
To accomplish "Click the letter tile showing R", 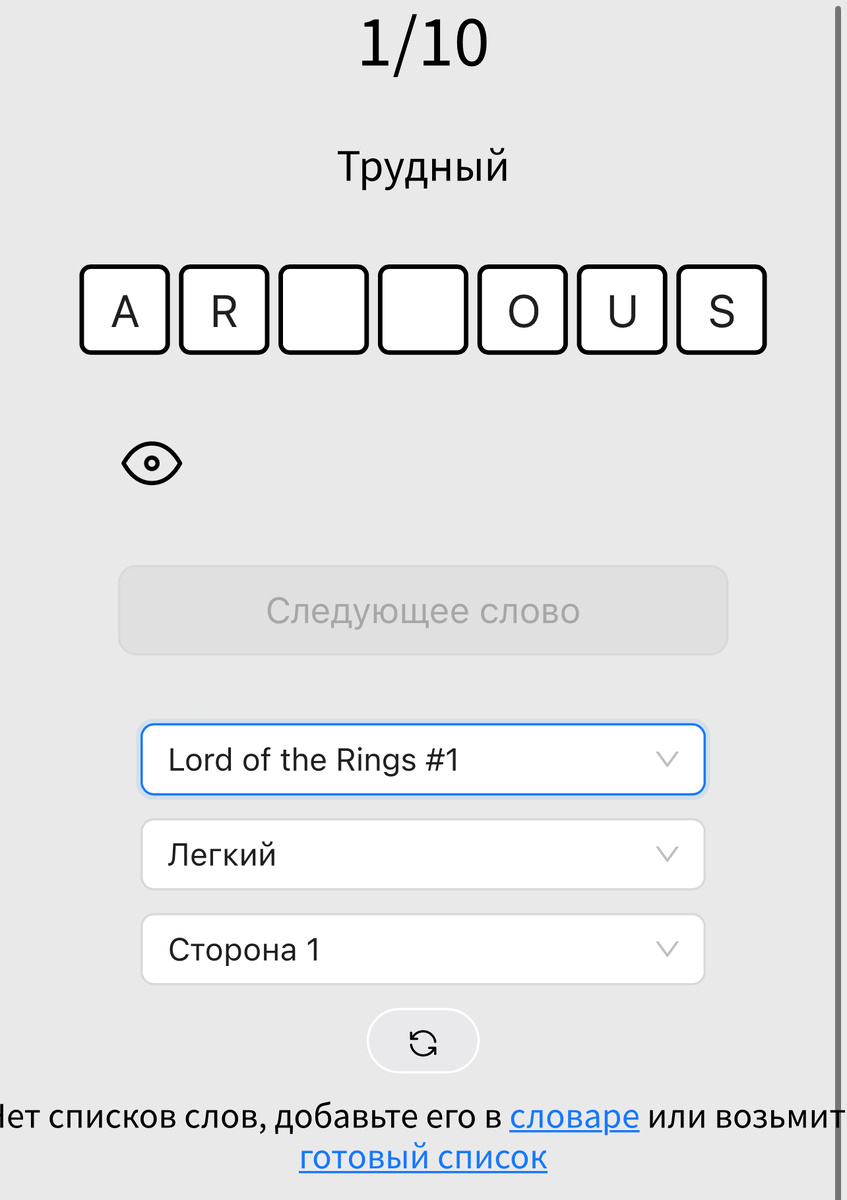I will (x=223, y=310).
